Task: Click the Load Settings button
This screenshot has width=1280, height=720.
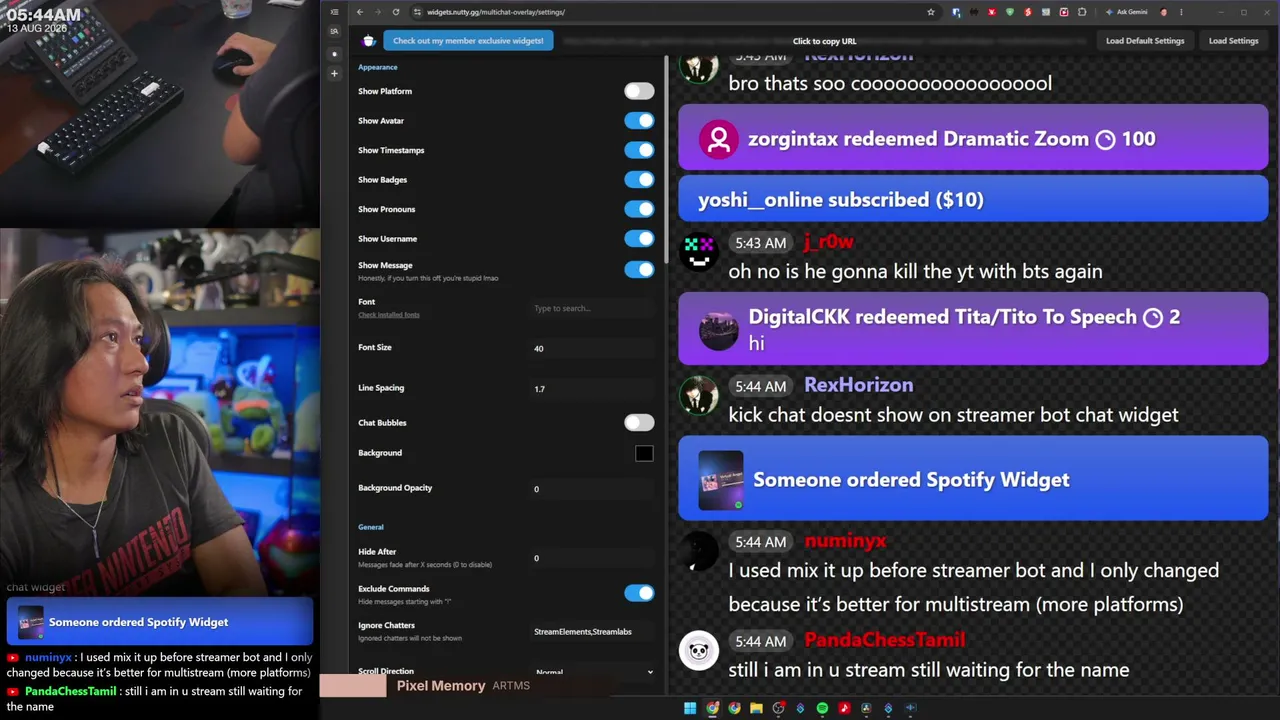Action: coord(1233,41)
